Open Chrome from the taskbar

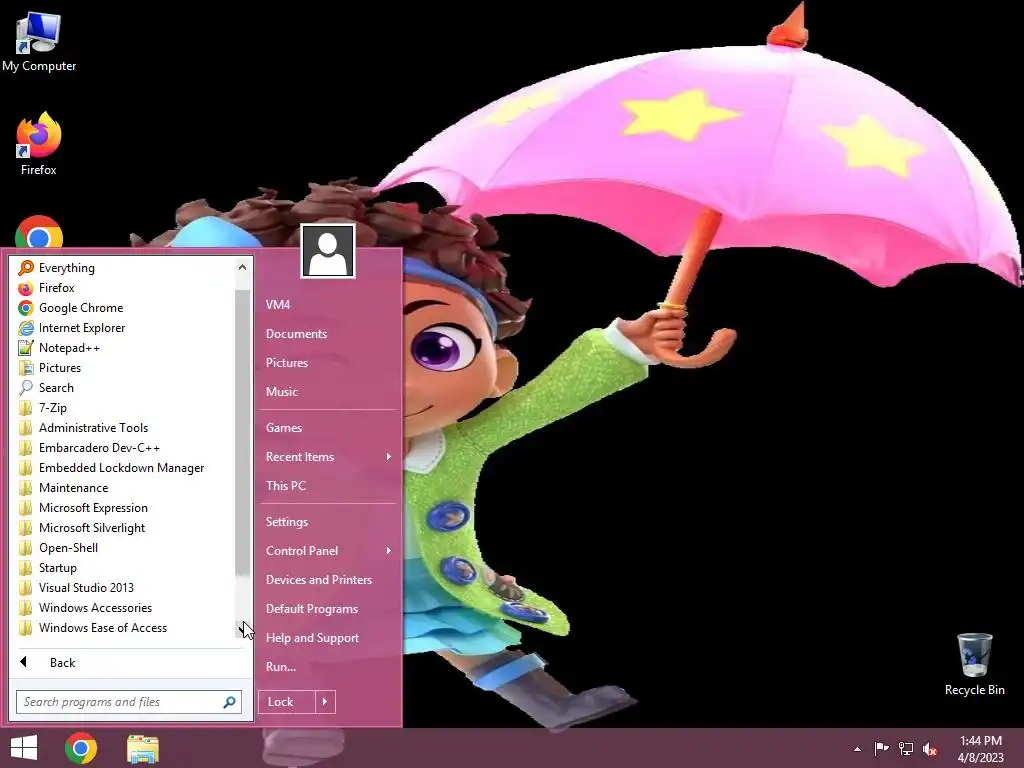pos(81,748)
